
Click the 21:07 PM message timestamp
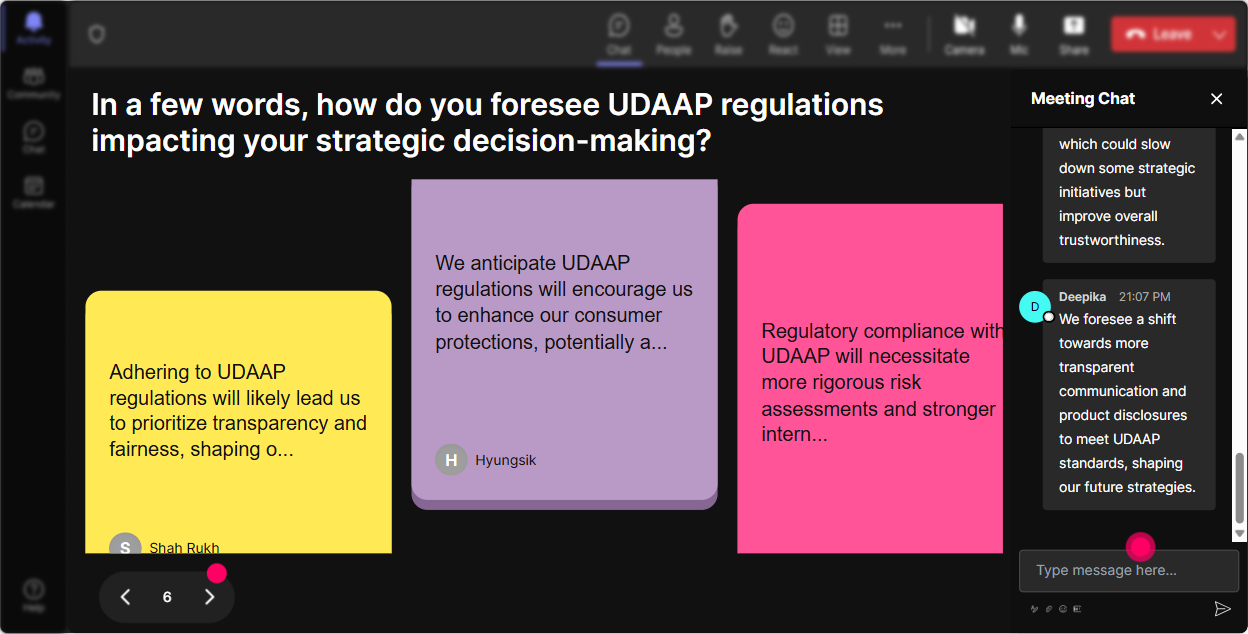(x=1144, y=297)
